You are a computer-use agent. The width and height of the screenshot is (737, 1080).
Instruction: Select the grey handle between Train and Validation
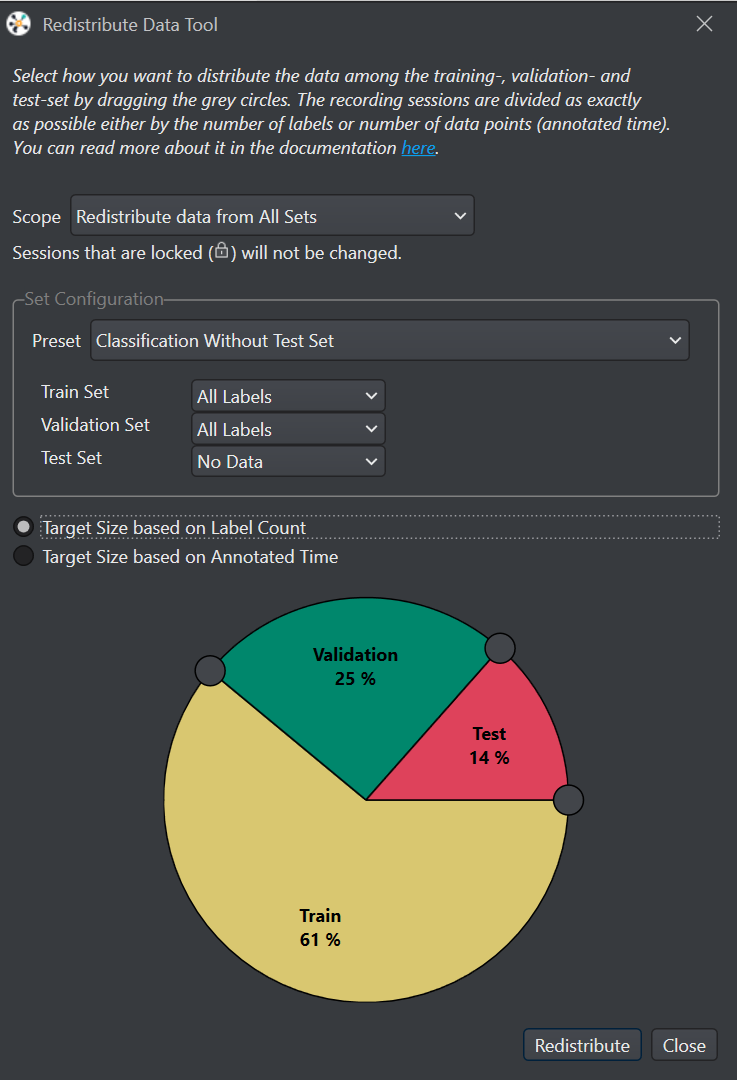pos(210,670)
